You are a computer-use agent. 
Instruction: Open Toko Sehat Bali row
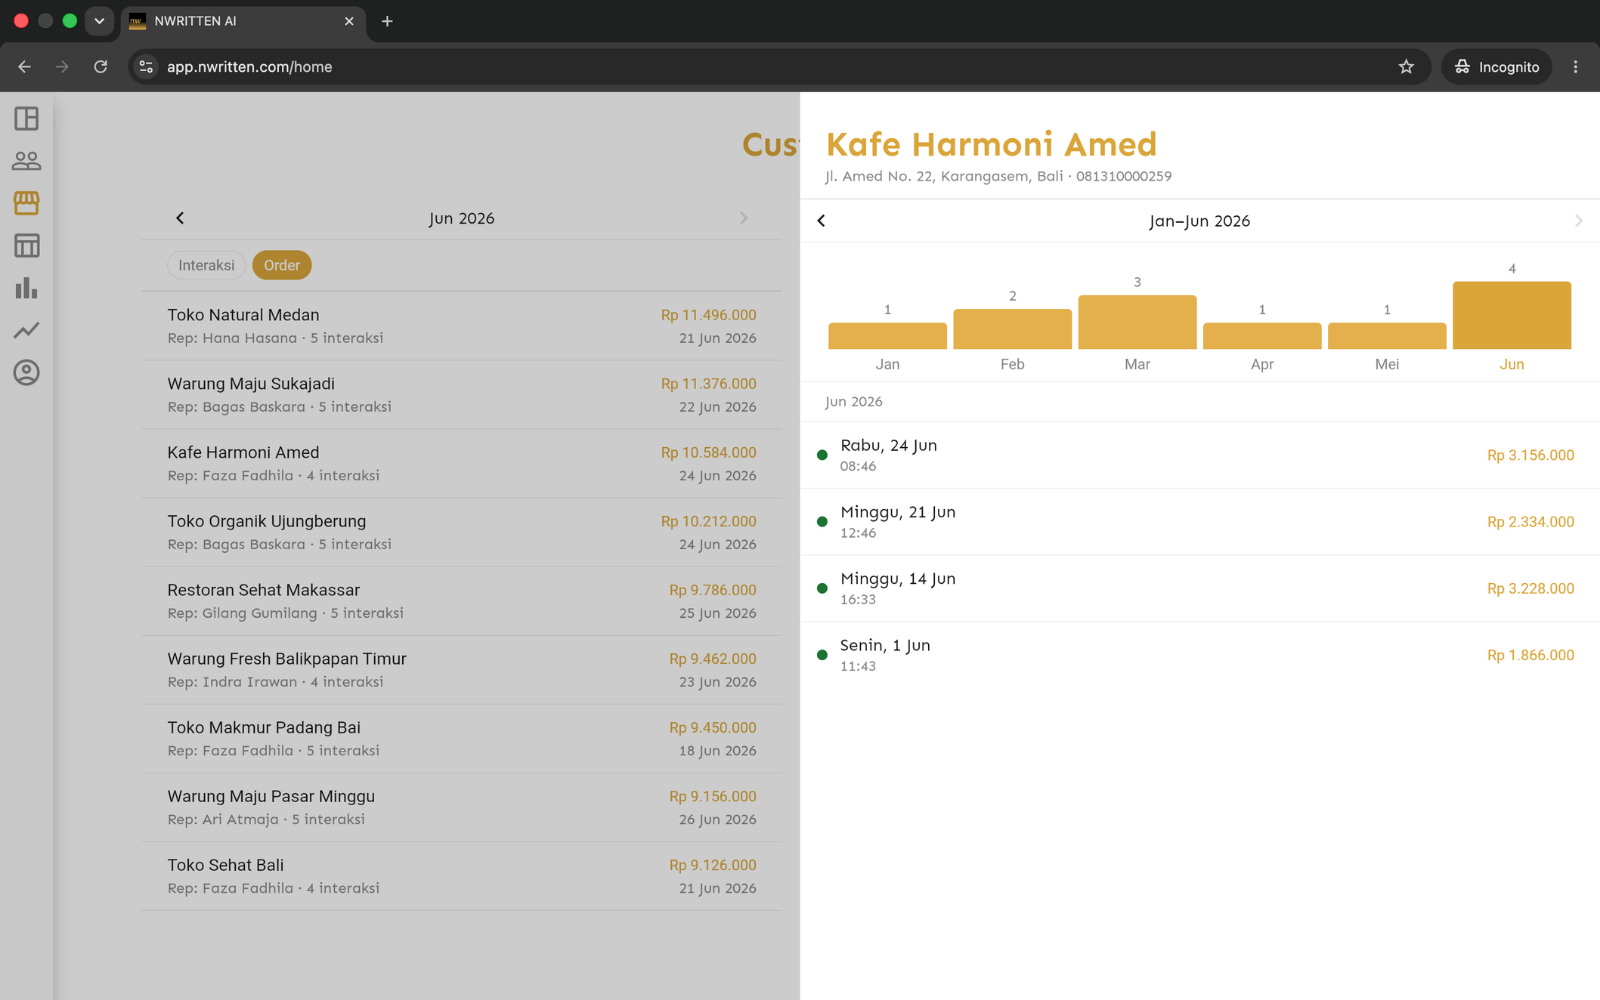(462, 876)
